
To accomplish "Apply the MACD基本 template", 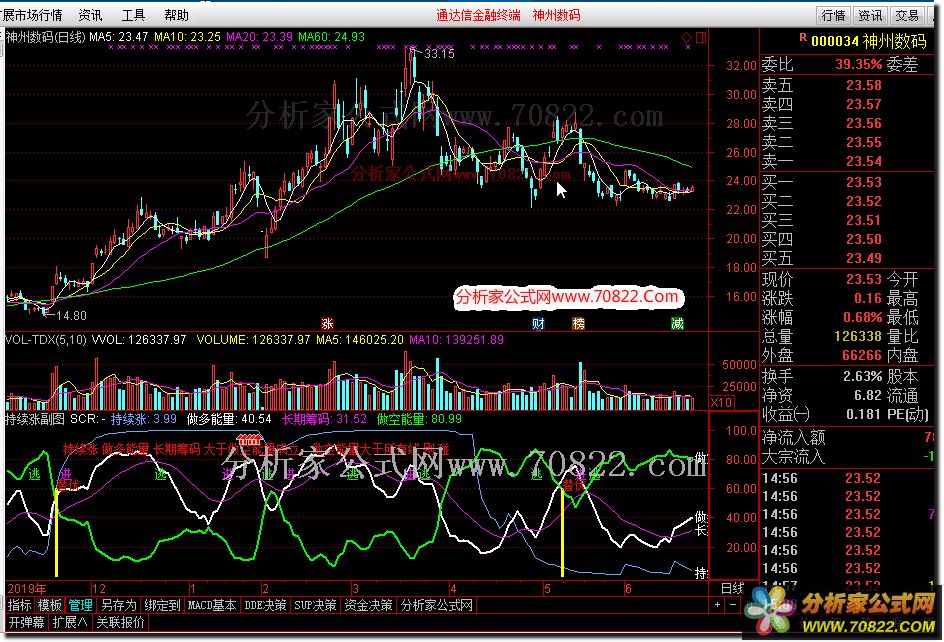I will coord(212,605).
